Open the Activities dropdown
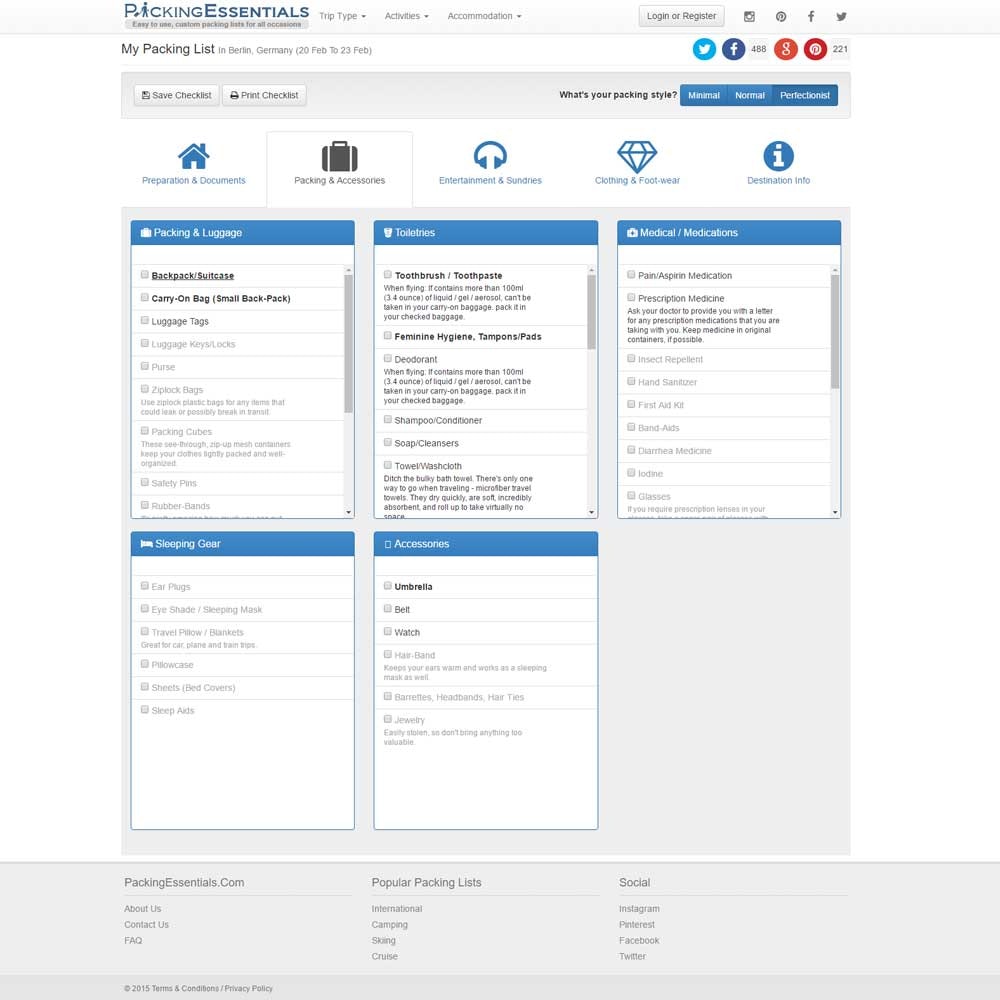The image size is (1000, 1000). [x=406, y=16]
